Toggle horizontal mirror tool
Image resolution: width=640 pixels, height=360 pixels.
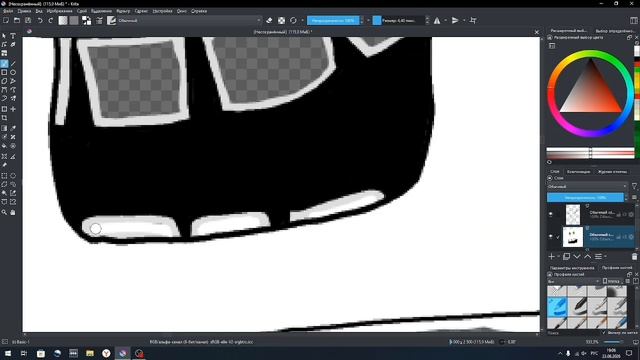pos(437,20)
